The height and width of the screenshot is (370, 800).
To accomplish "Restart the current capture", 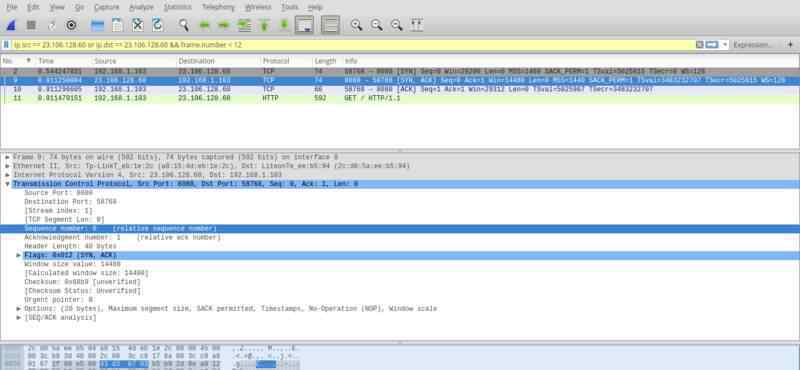I will tap(52, 25).
